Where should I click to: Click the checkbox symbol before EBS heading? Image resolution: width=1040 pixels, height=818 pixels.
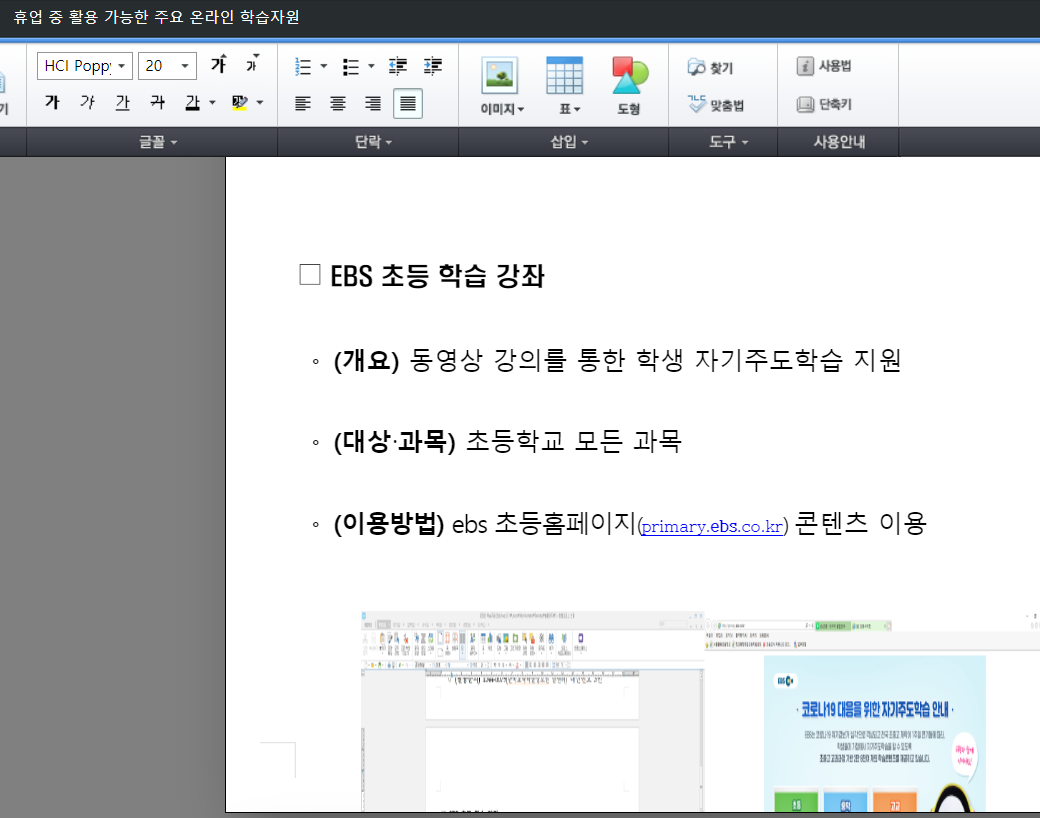pyautogui.click(x=310, y=275)
